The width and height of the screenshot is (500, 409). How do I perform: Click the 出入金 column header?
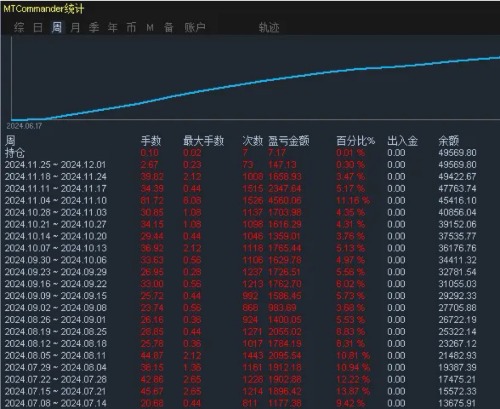coord(402,141)
